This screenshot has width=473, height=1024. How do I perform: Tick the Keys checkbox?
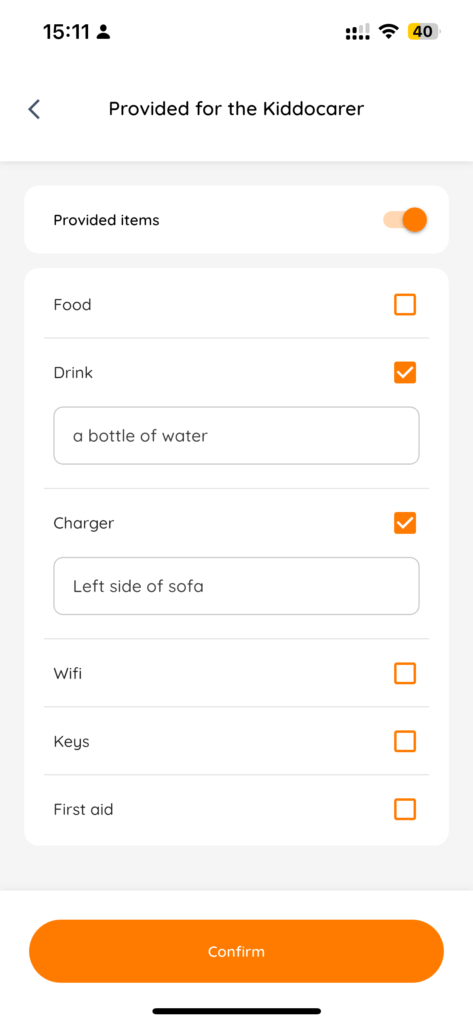tap(405, 741)
